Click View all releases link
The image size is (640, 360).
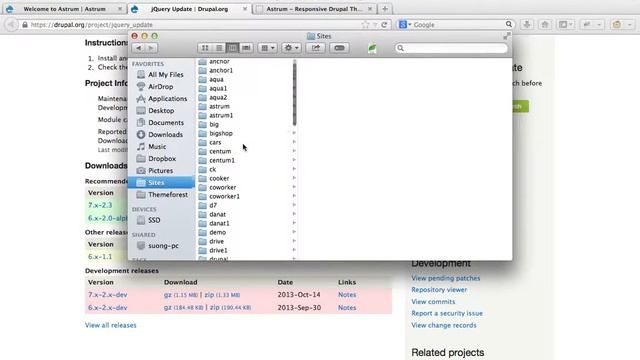tap(111, 325)
